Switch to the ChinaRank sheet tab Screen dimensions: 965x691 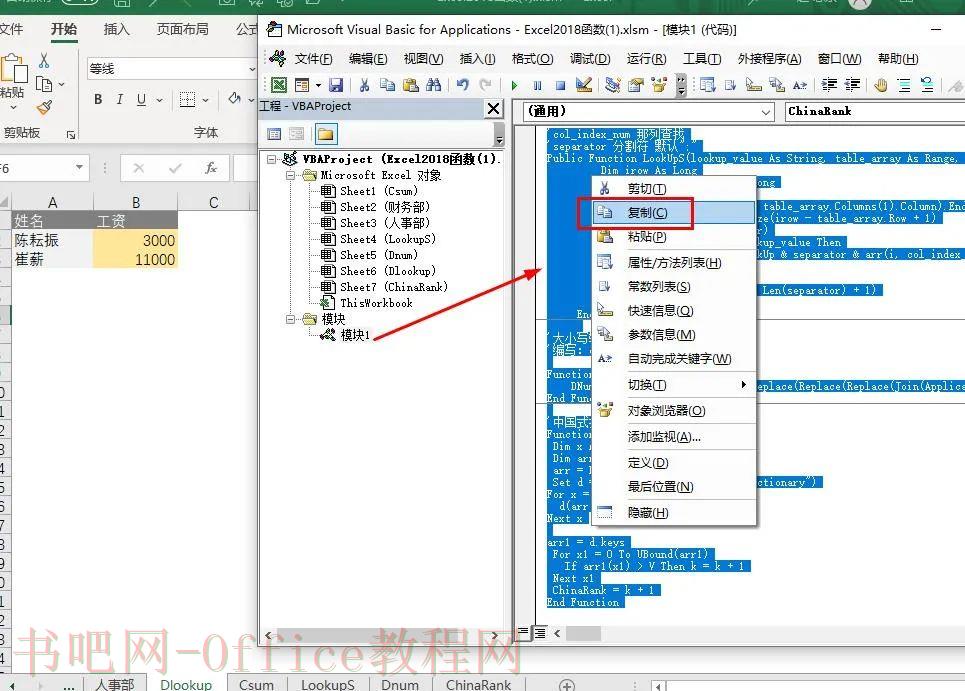click(x=478, y=684)
